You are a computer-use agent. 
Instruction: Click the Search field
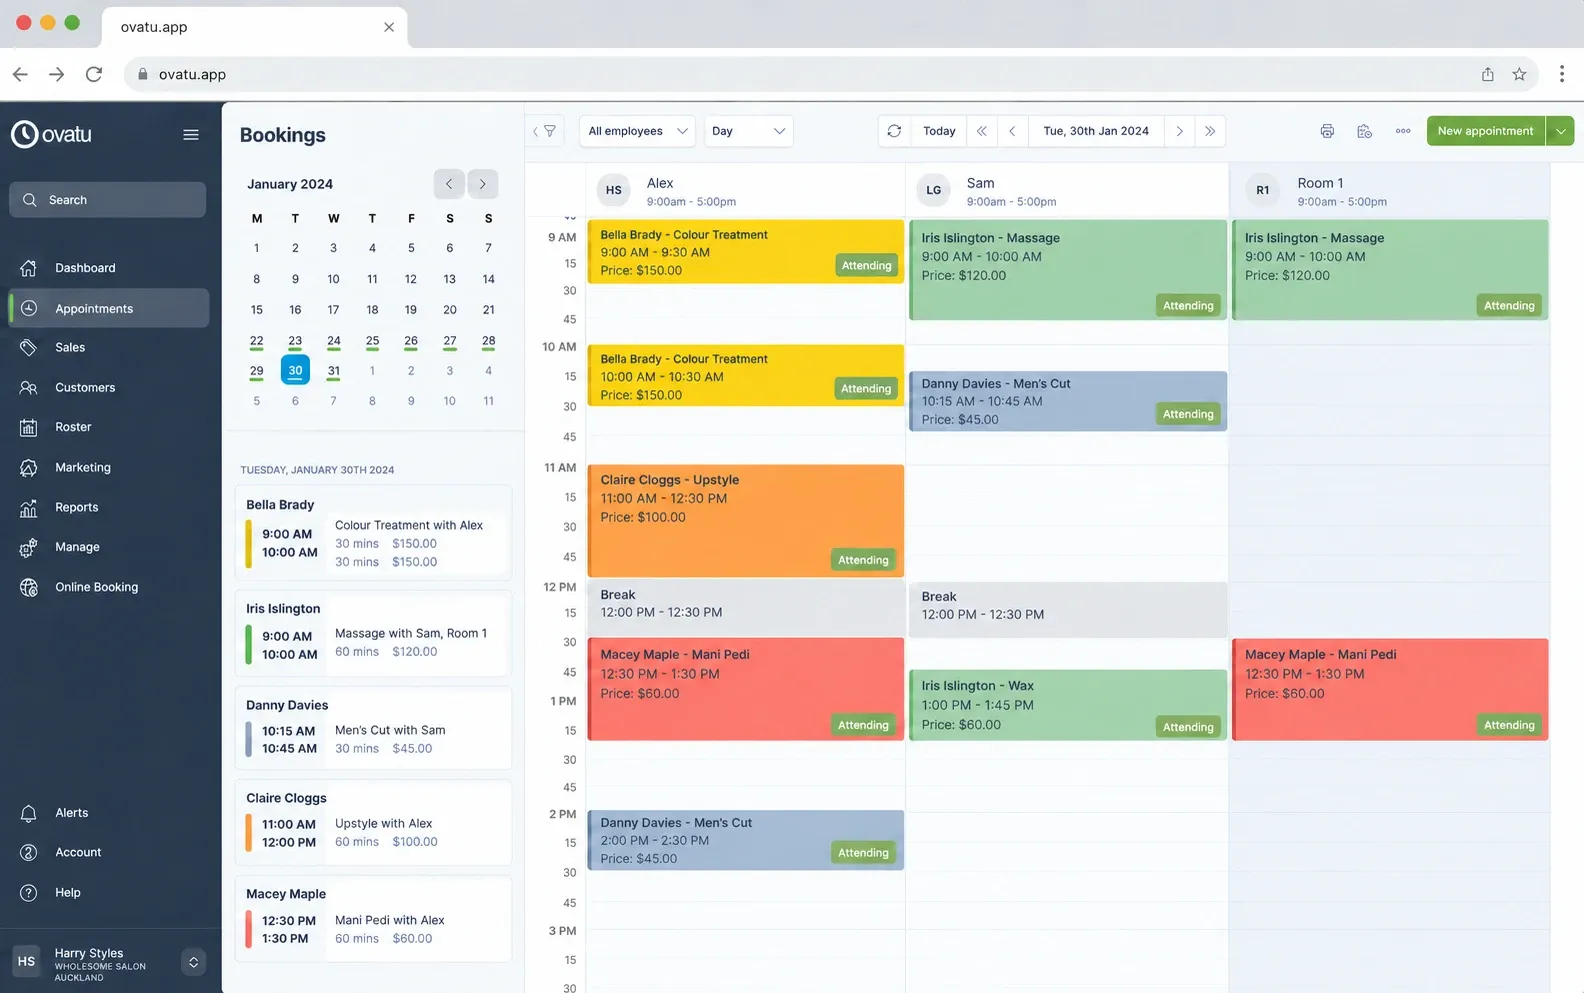tap(108, 200)
